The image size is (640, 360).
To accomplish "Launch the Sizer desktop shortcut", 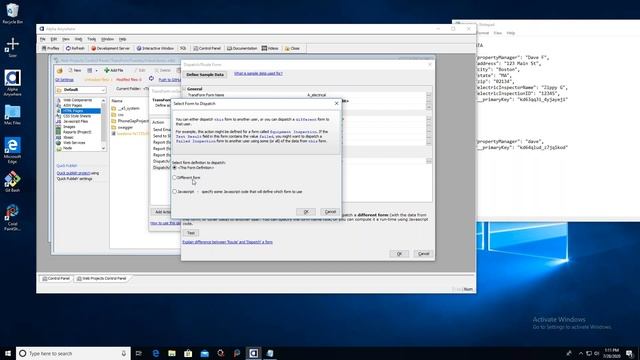I will 12,47.
